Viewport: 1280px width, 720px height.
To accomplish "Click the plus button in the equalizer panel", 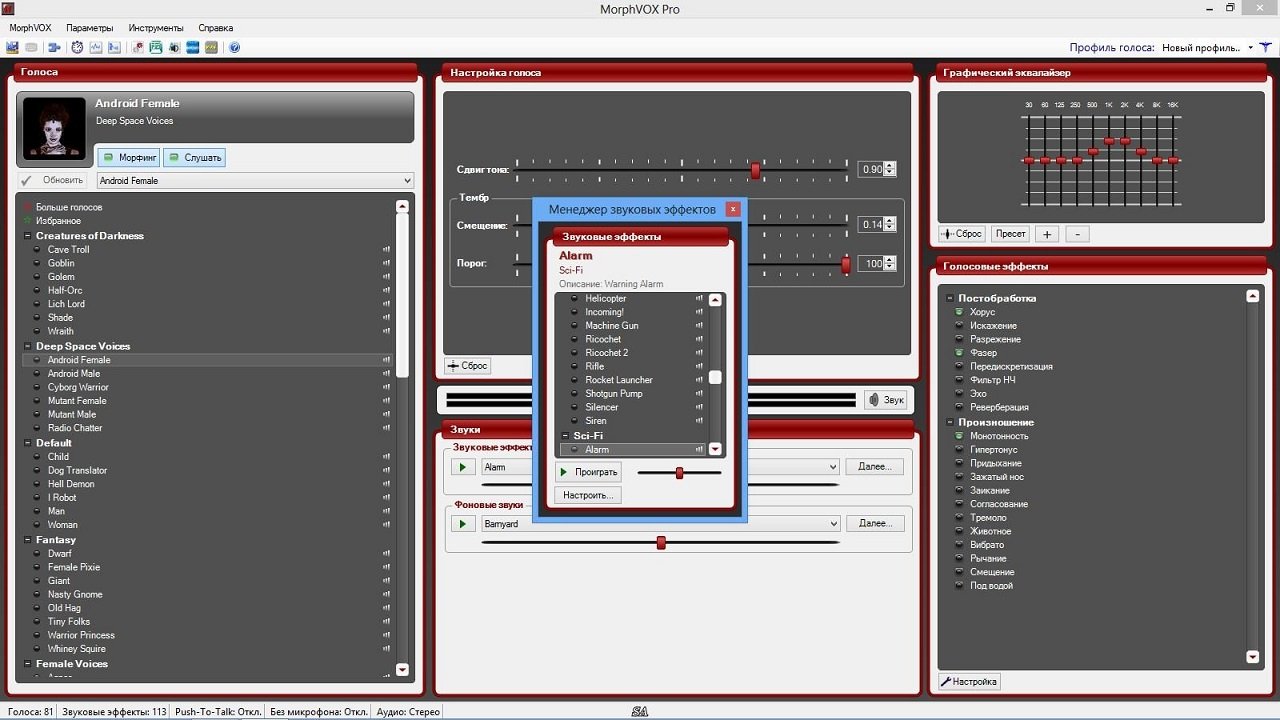I will click(1047, 234).
